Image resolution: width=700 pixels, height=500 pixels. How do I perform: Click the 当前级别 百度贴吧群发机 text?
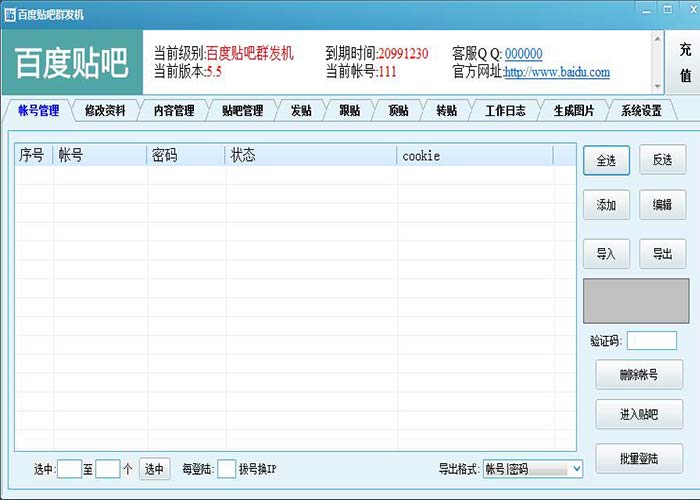224,54
